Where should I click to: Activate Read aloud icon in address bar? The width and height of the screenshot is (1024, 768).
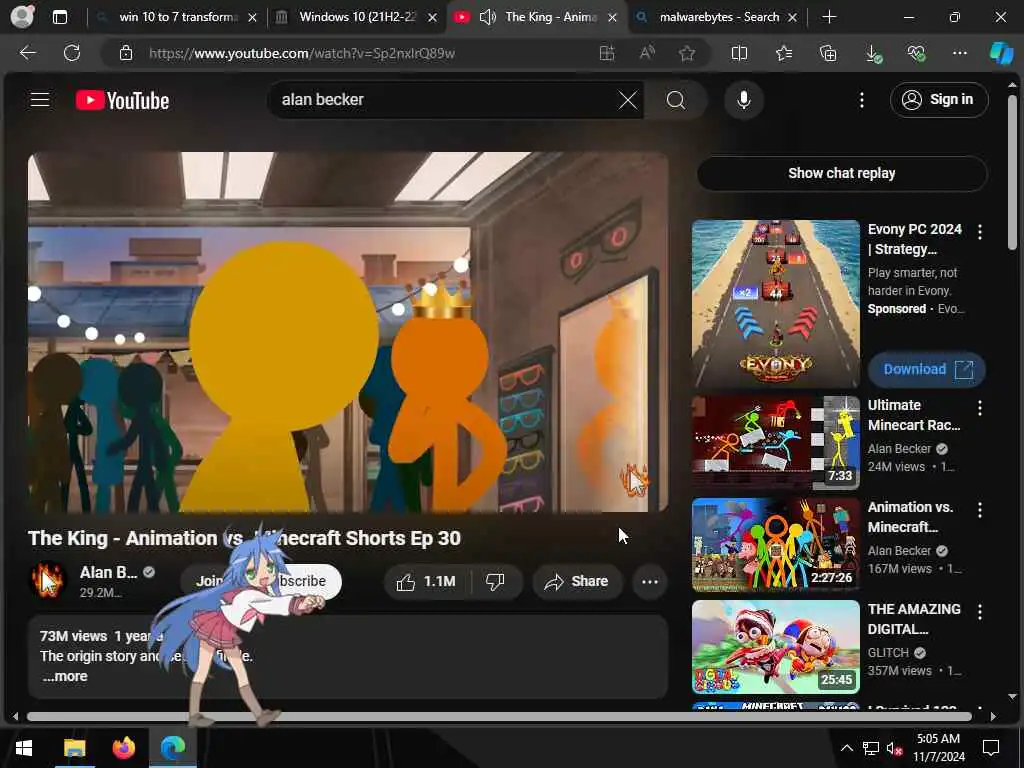pyautogui.click(x=647, y=53)
